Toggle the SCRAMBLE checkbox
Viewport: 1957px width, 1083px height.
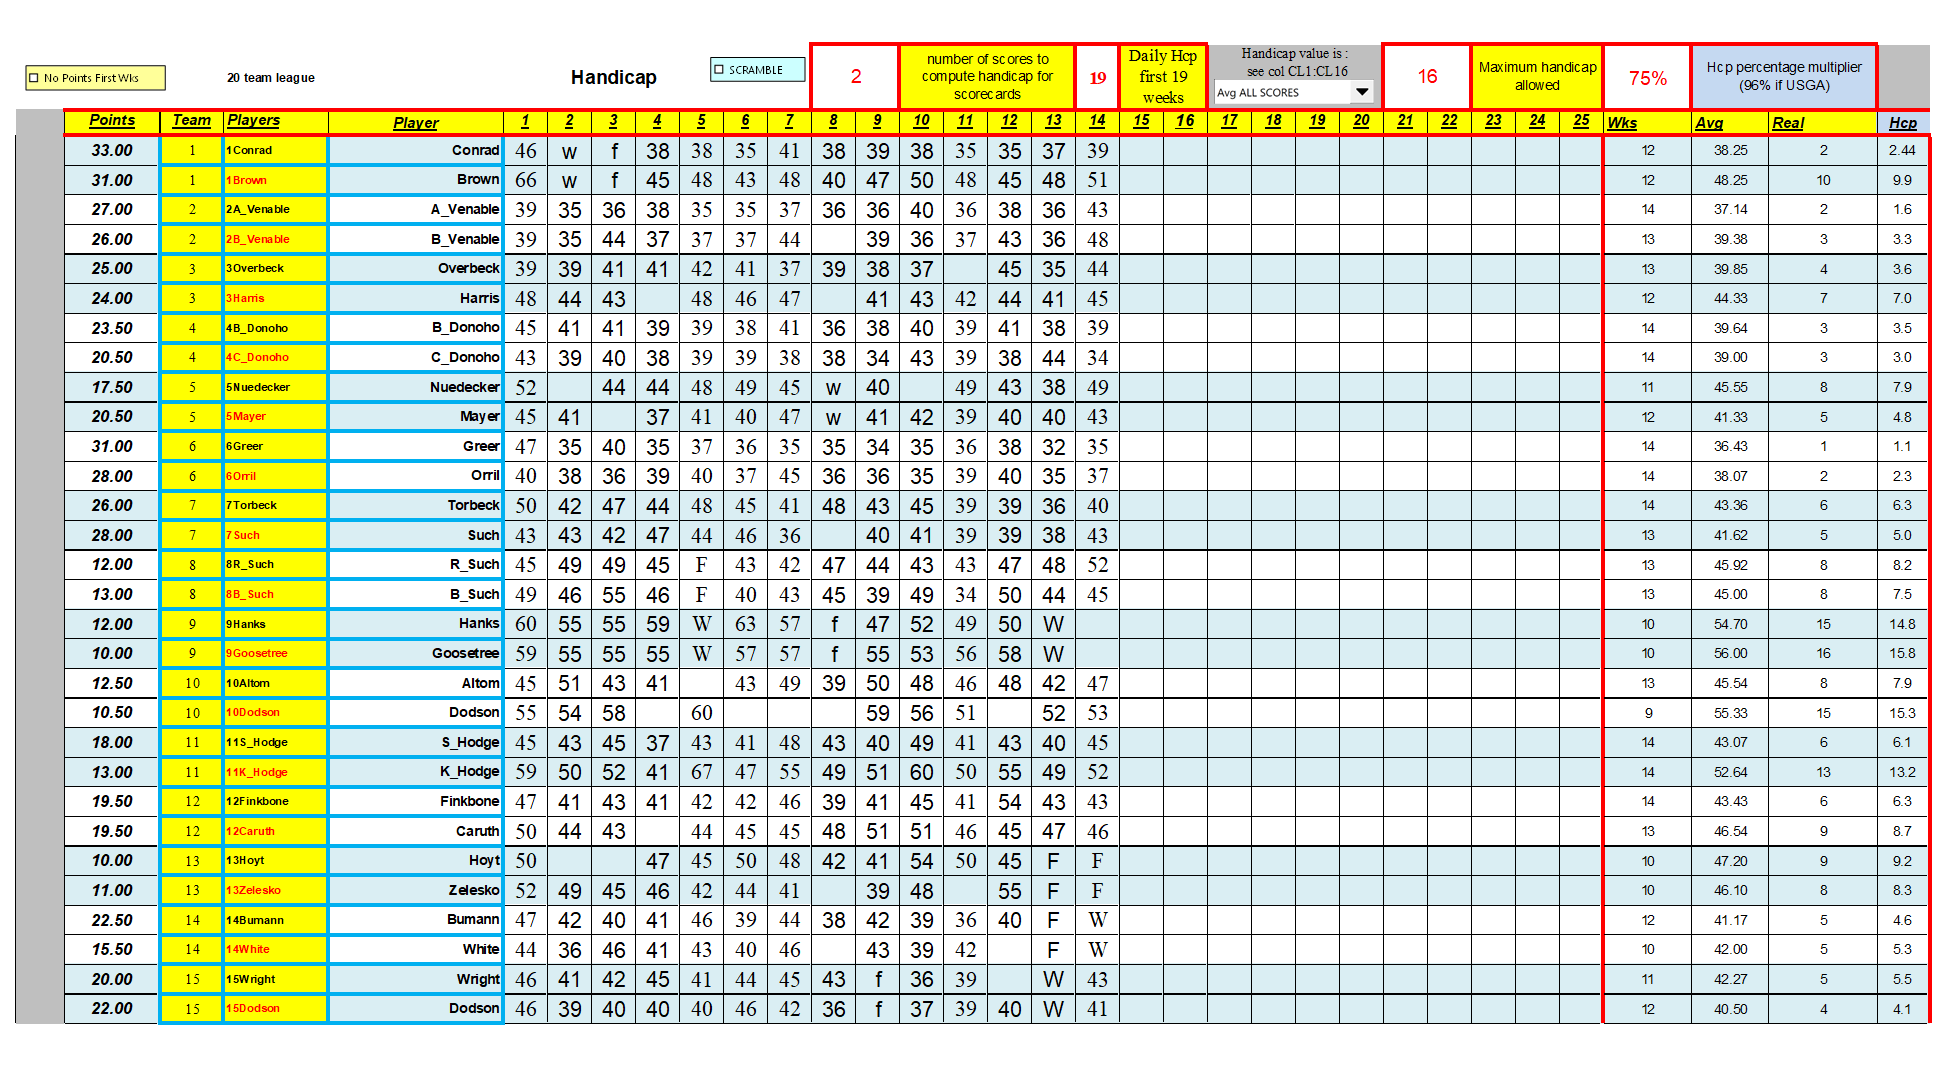(719, 70)
